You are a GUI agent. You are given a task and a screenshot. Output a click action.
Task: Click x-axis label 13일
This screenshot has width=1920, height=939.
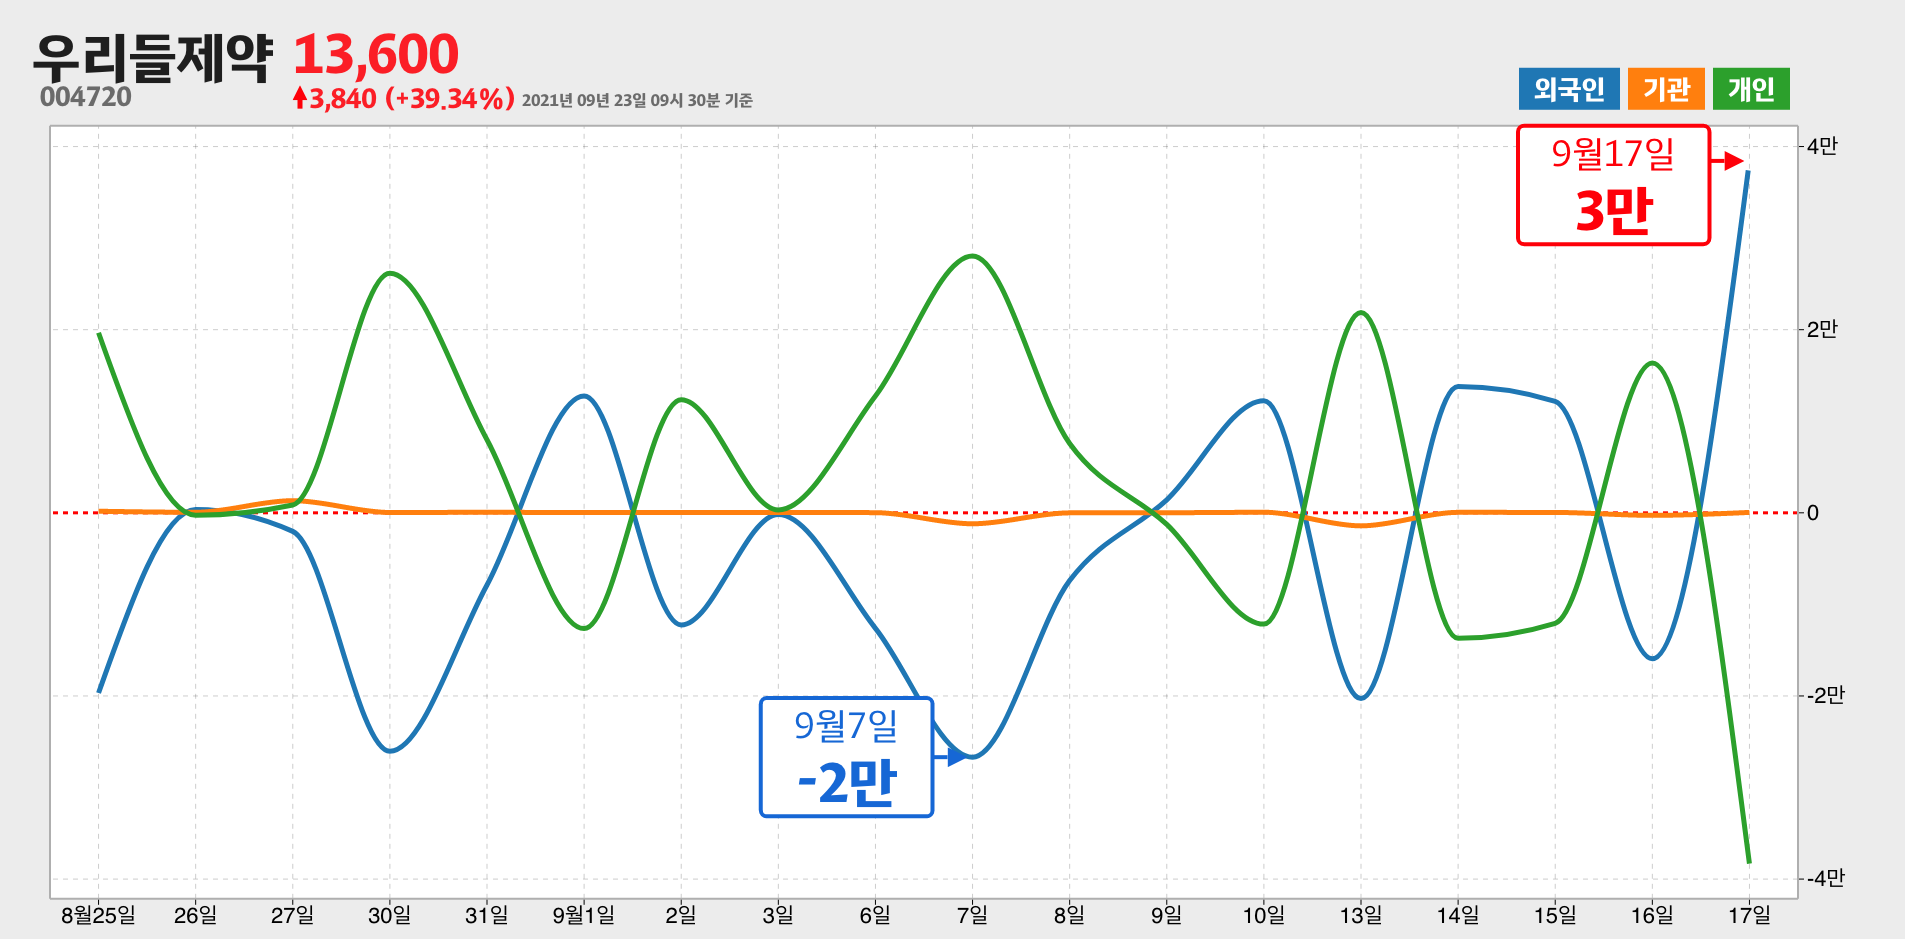(x=1361, y=915)
